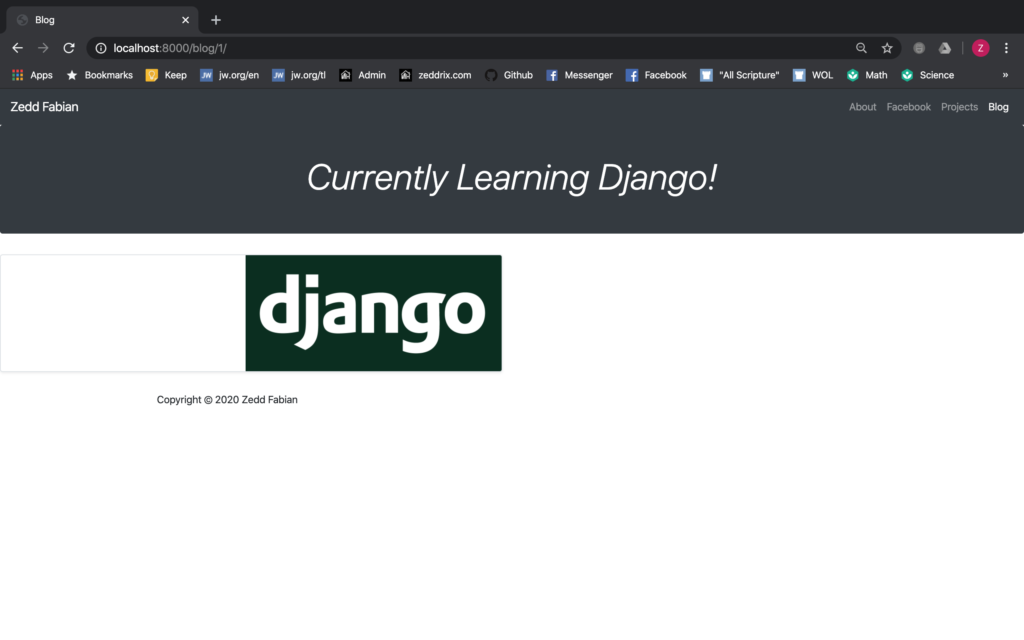Open the grey circular extension icon
1024x640 pixels.
919,48
